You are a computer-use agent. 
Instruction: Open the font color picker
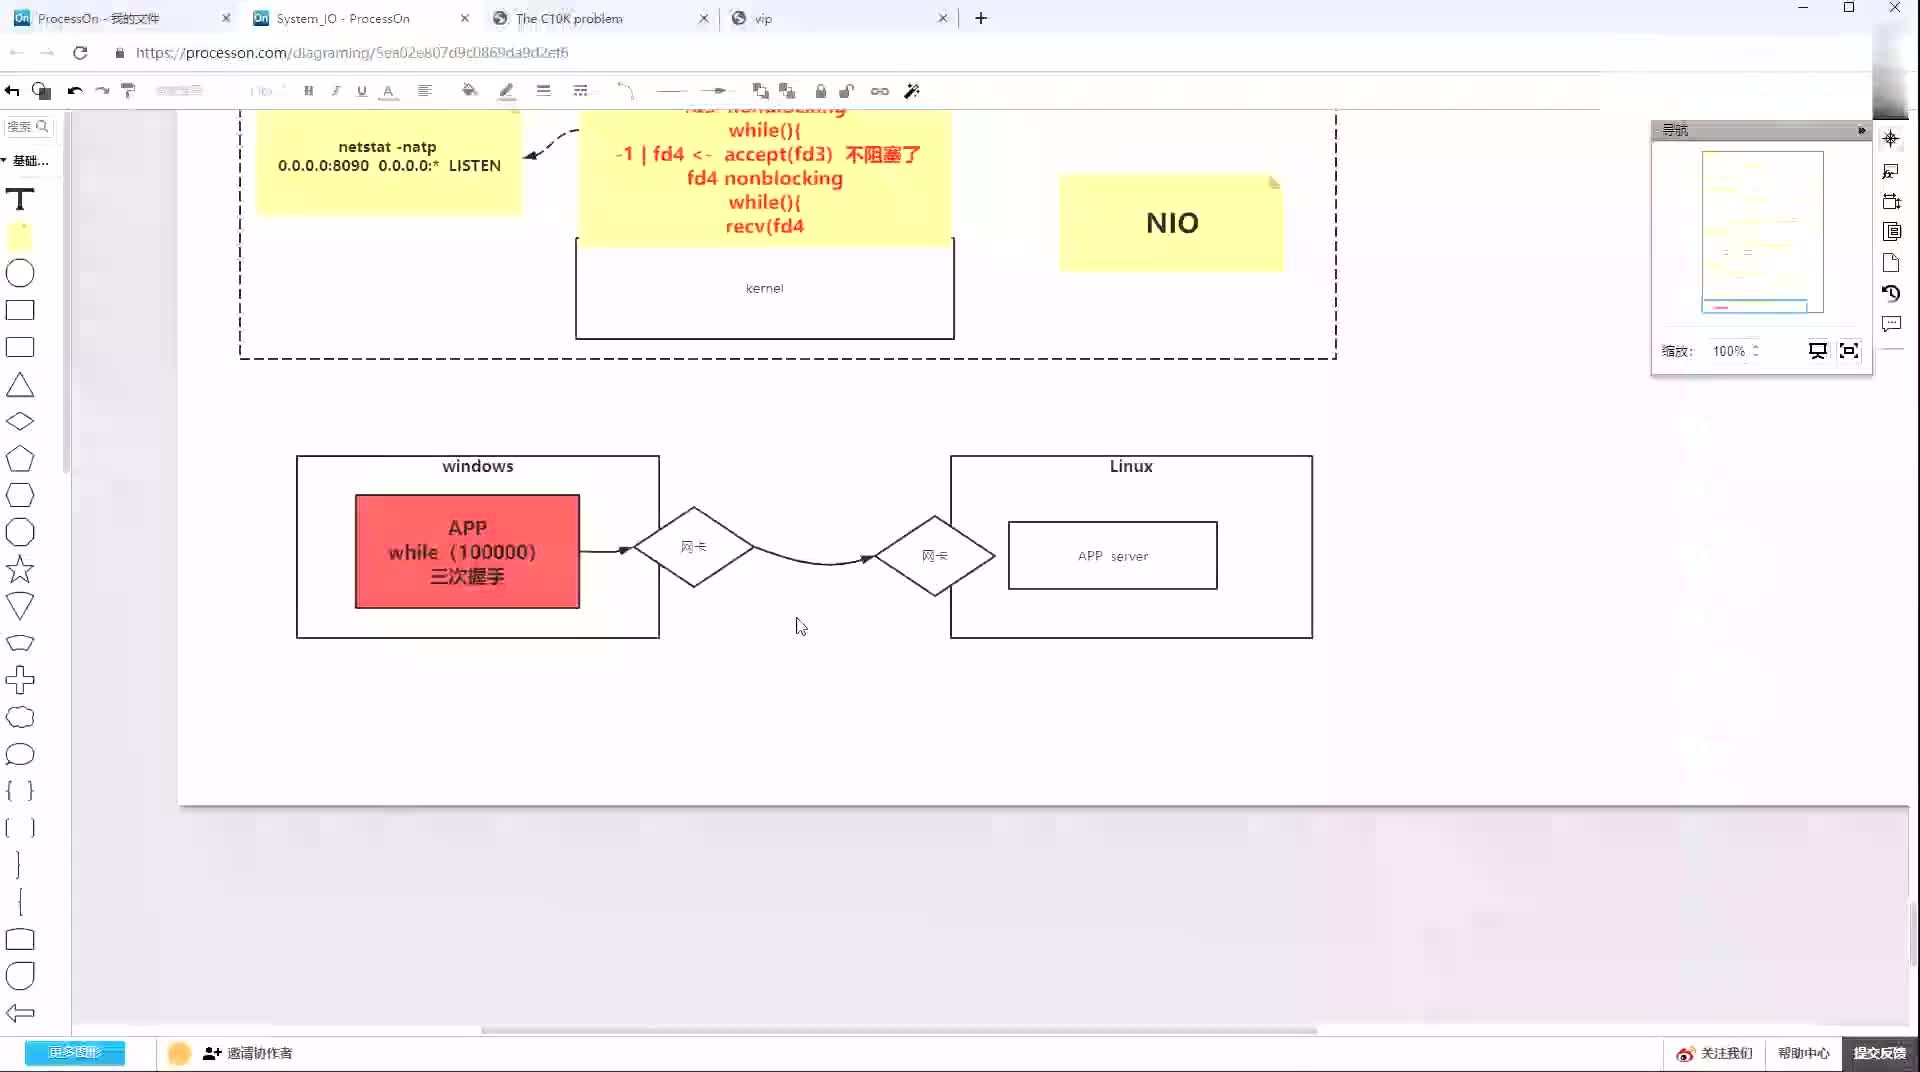[x=389, y=91]
